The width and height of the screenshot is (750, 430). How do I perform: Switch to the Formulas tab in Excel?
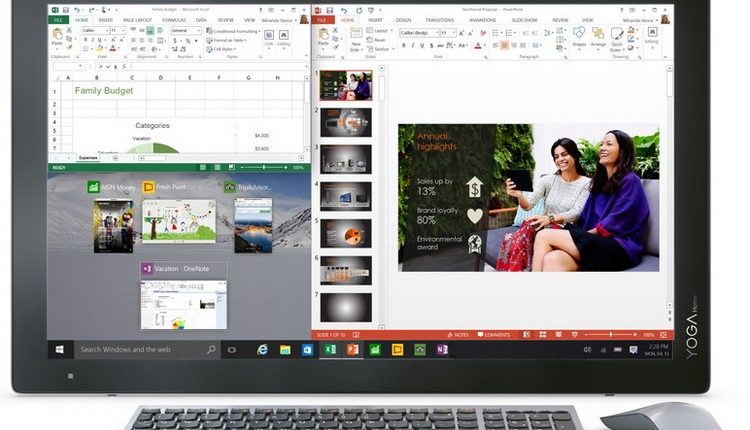click(x=174, y=19)
